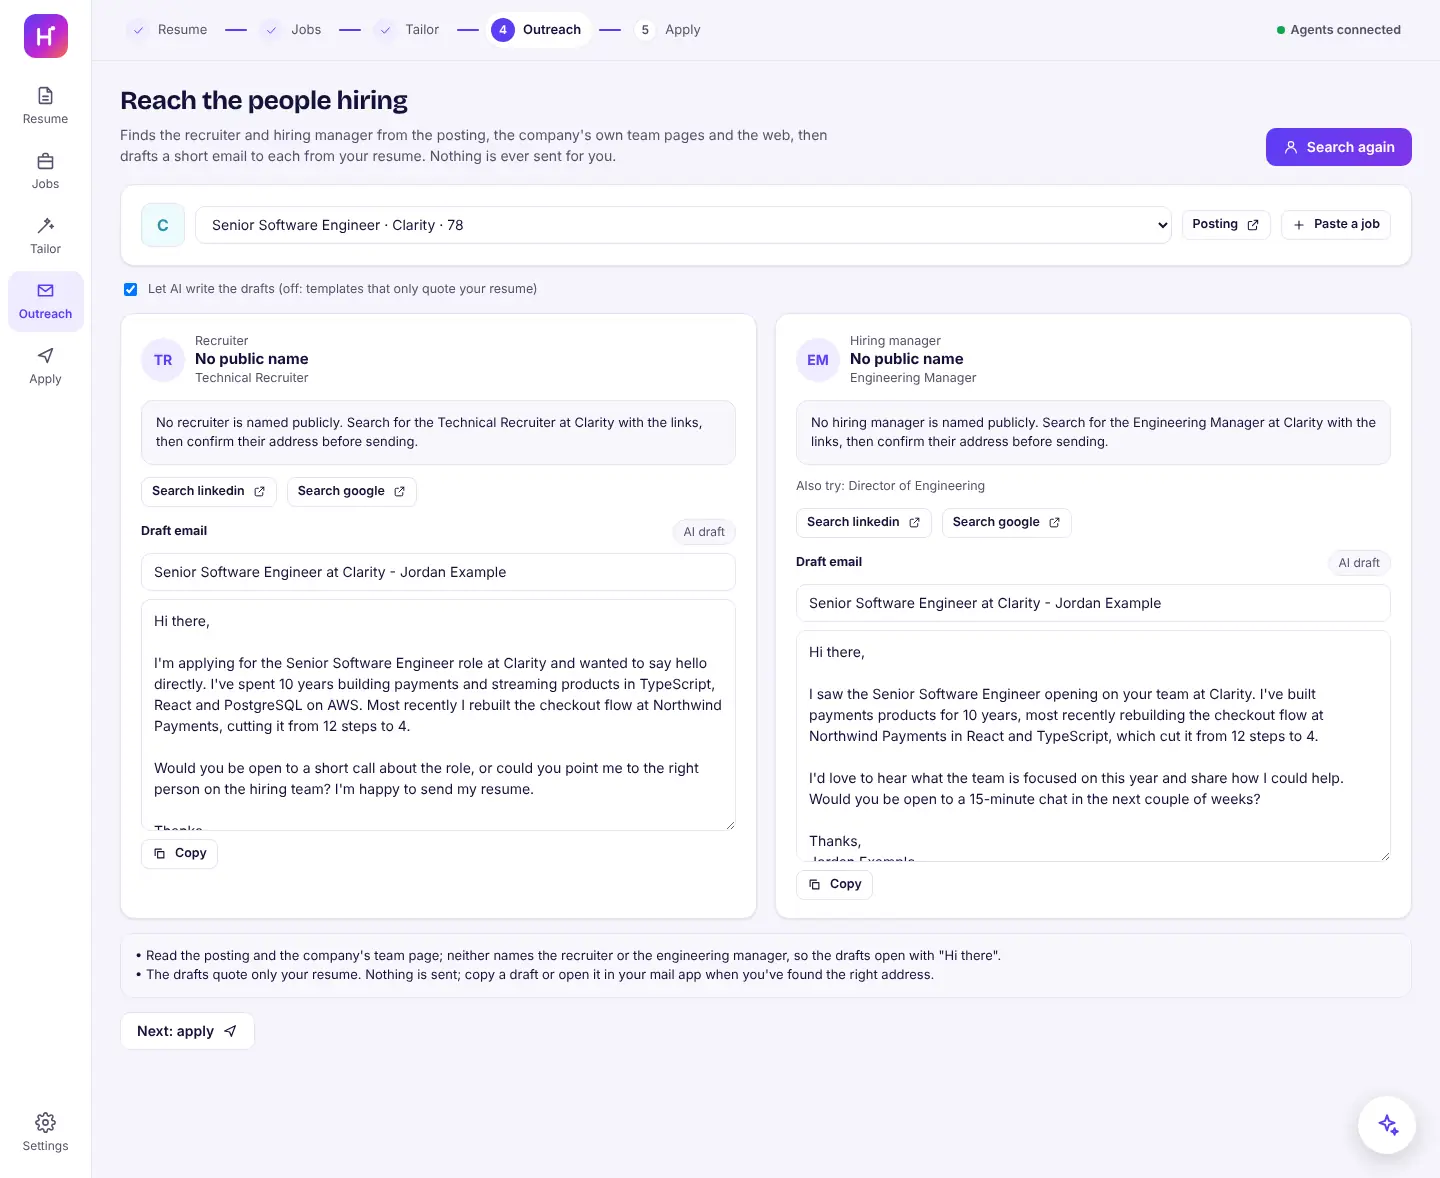Search google for the Technical Recruiter
The image size is (1440, 1178).
coord(351,491)
